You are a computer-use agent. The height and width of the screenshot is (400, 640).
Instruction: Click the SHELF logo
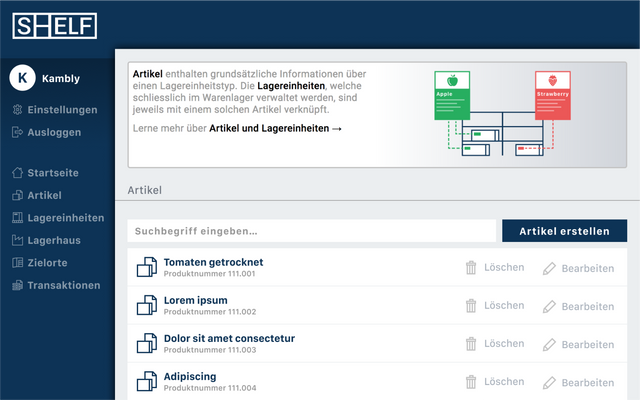tap(55, 26)
